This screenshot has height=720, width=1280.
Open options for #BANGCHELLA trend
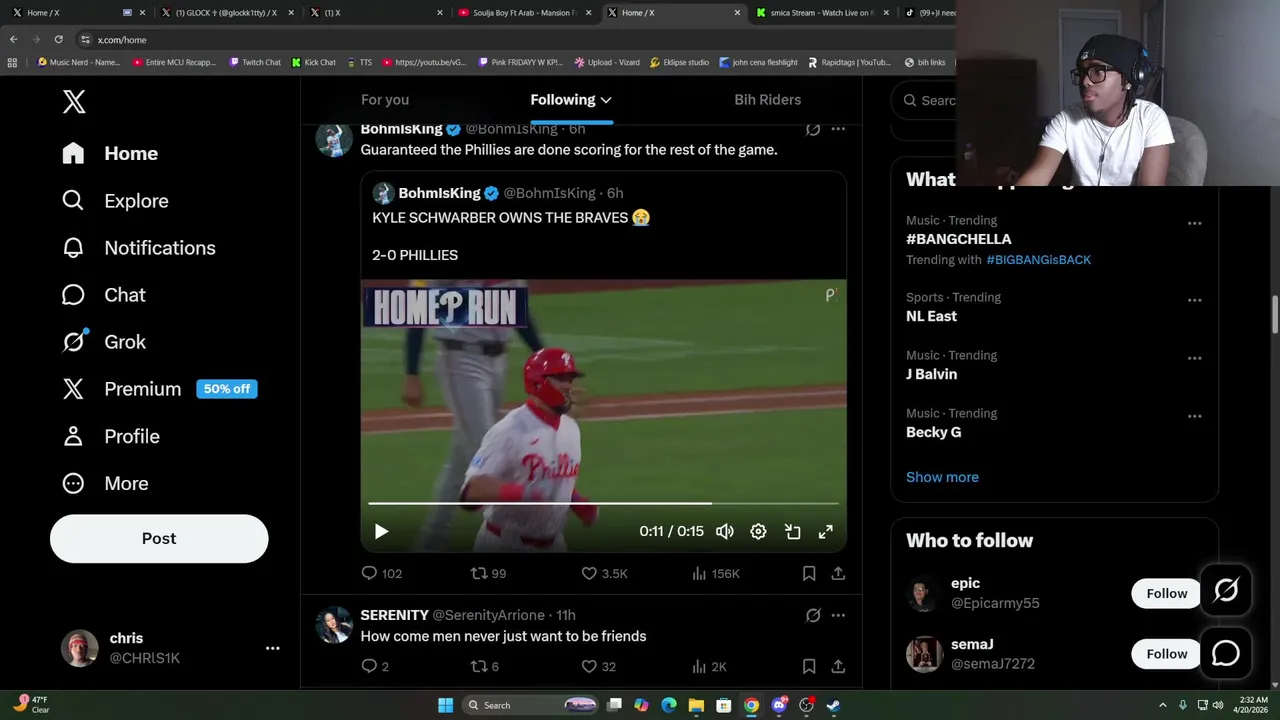click(x=1194, y=223)
